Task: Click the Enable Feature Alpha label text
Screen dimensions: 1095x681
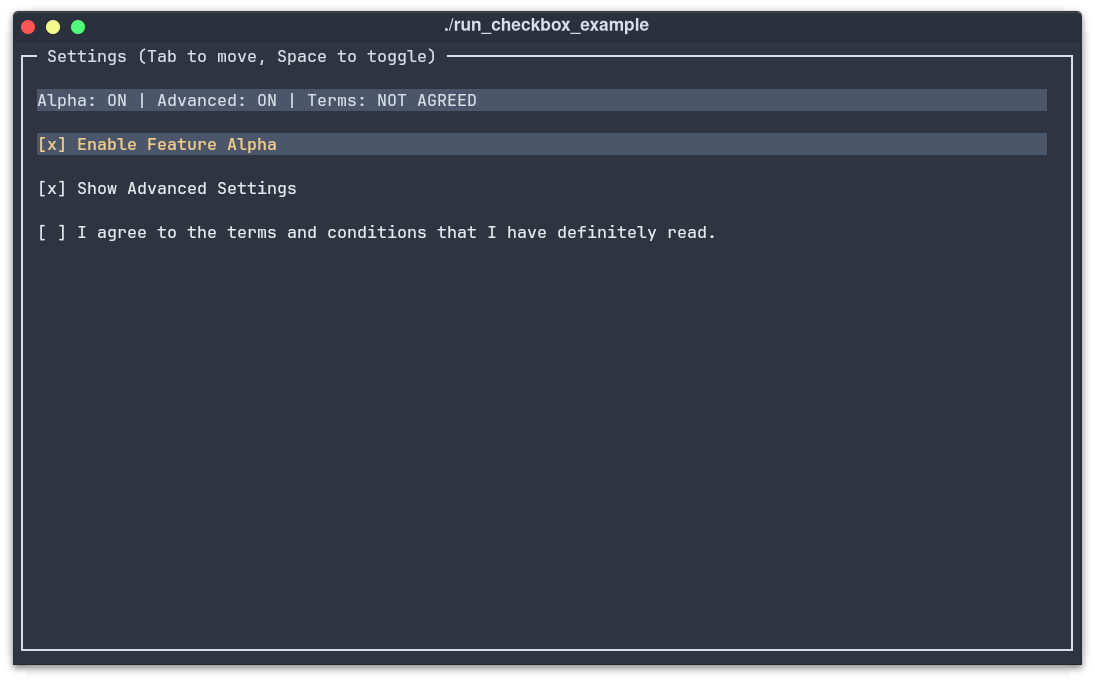Action: [177, 145]
